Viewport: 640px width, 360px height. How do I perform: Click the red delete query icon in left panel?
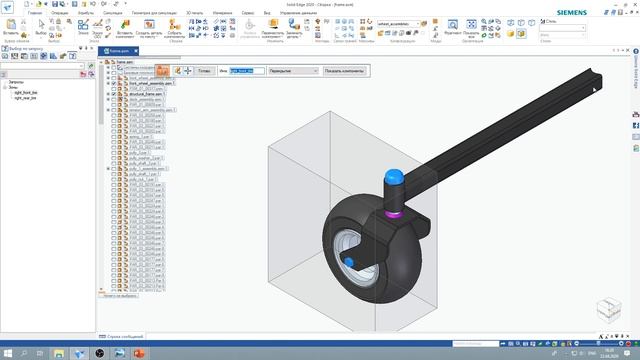(83, 74)
